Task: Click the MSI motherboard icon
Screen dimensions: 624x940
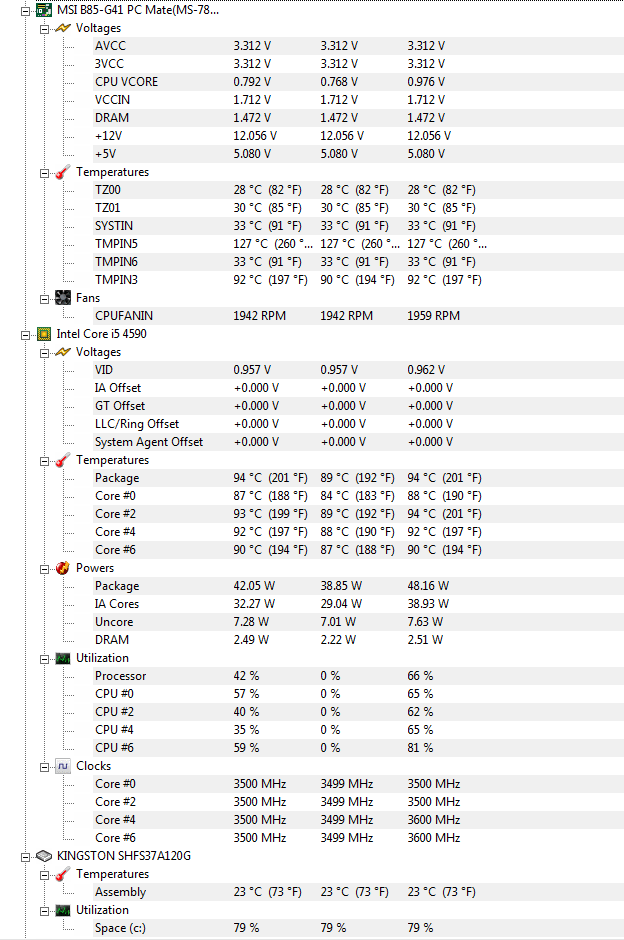Action: tap(44, 10)
